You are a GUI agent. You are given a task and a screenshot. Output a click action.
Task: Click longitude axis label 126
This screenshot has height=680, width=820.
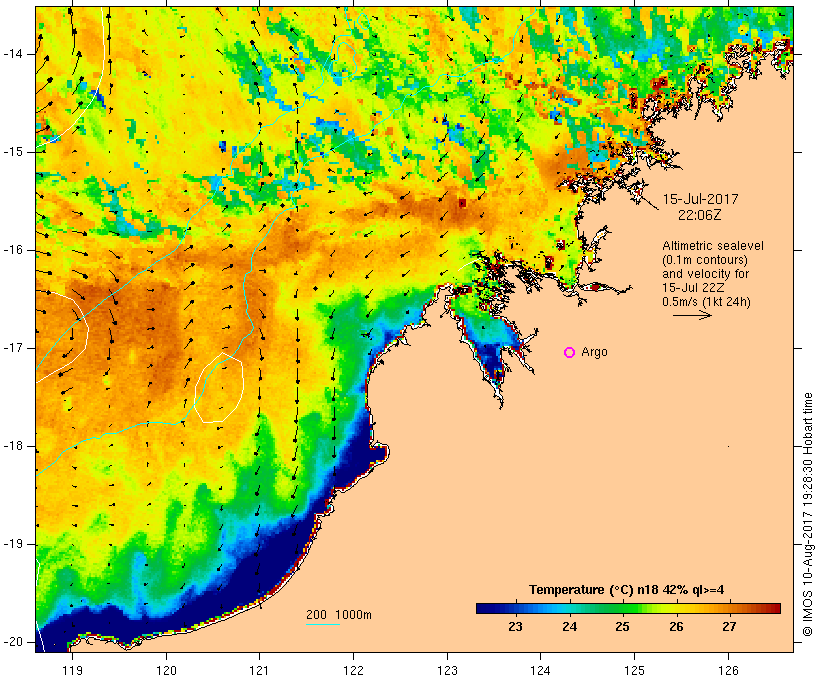728,670
